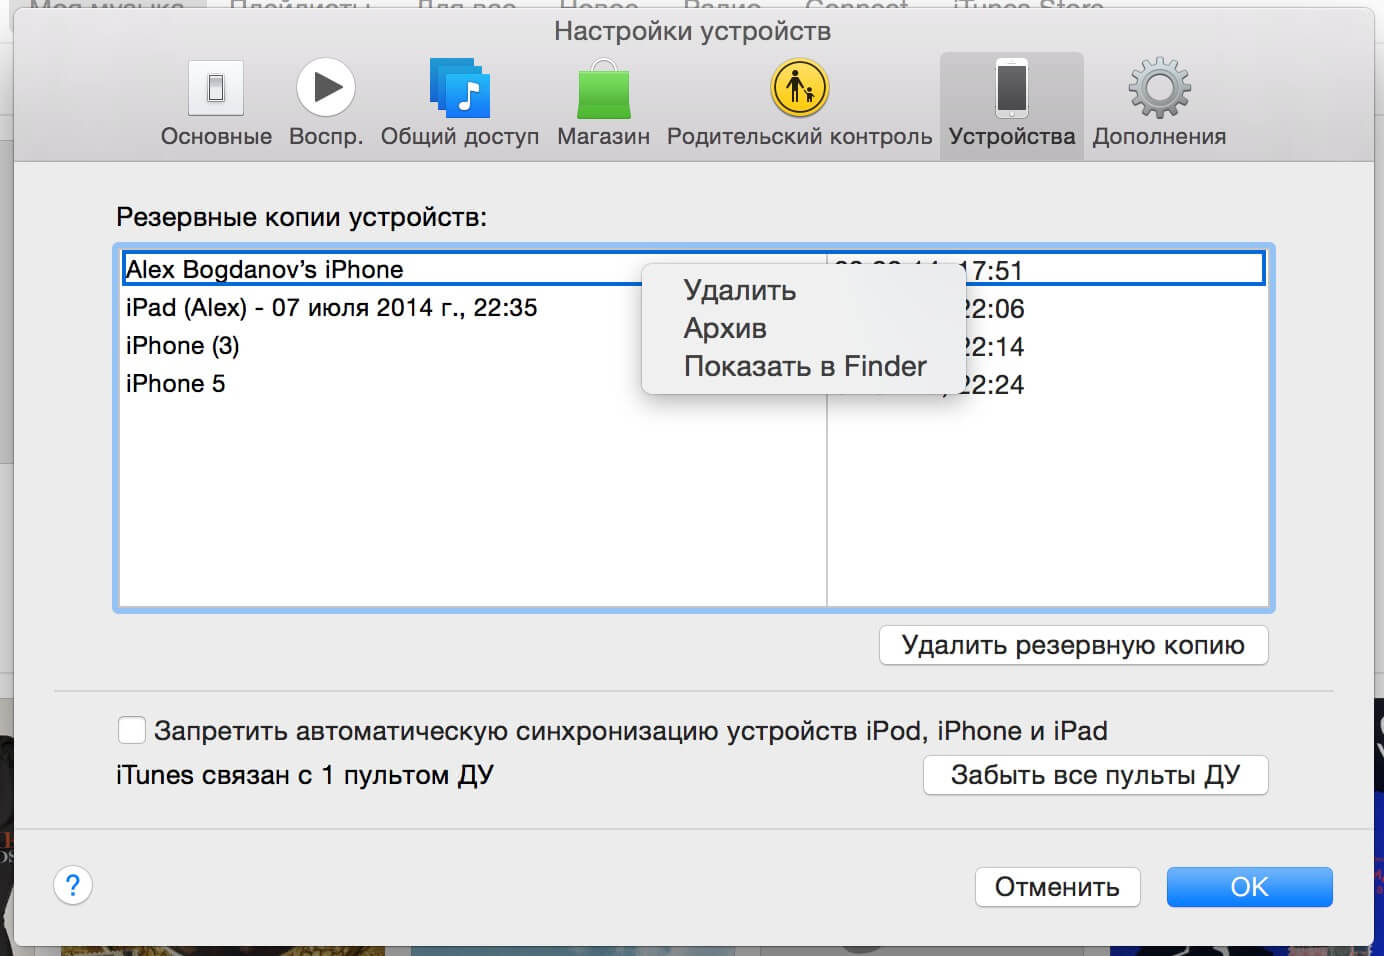Click the Удалить резервную копию button
This screenshot has height=956, width=1384.
point(1073,645)
